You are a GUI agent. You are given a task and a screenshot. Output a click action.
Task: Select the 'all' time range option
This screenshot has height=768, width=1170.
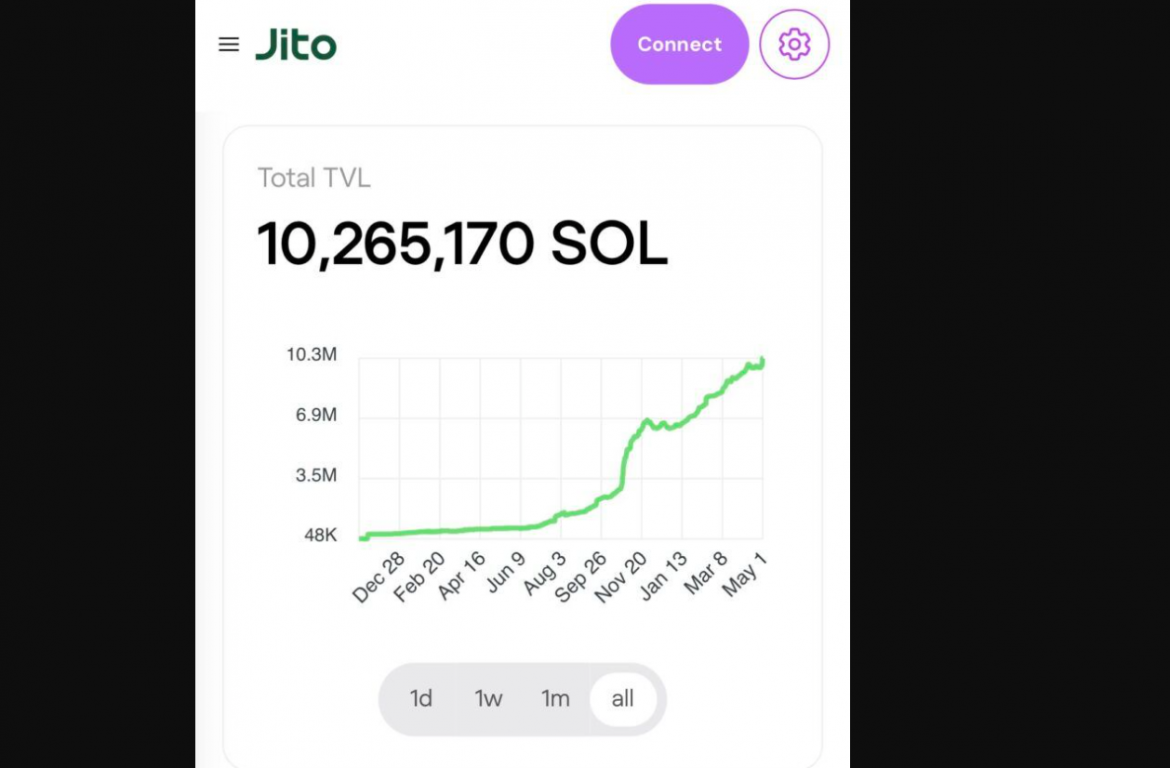pyautogui.click(x=622, y=699)
